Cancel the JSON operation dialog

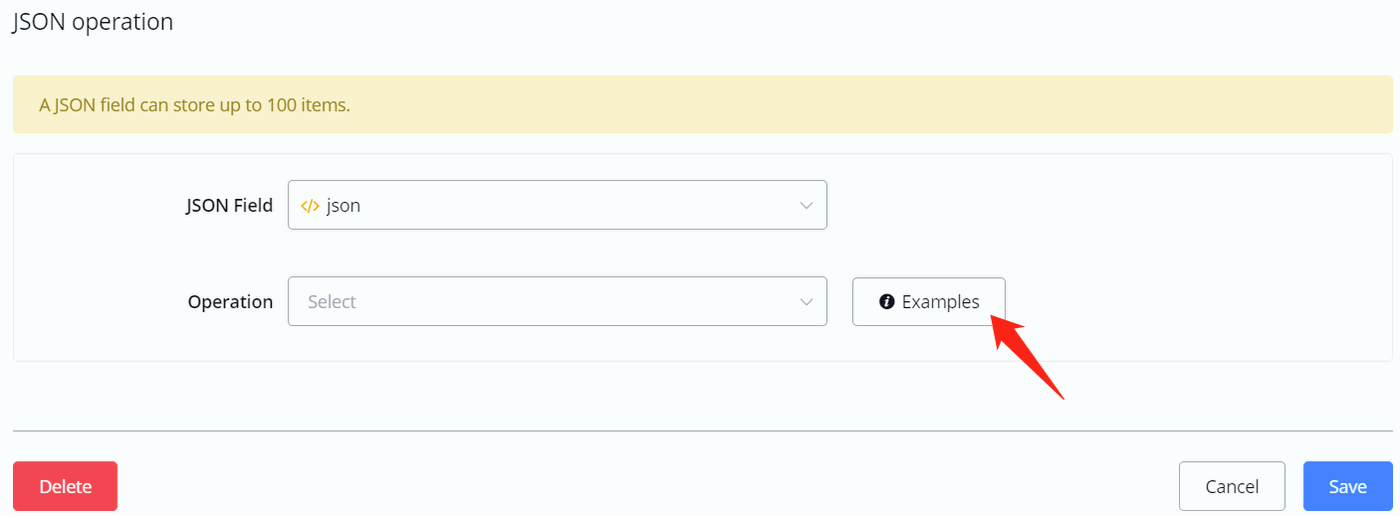pos(1231,487)
